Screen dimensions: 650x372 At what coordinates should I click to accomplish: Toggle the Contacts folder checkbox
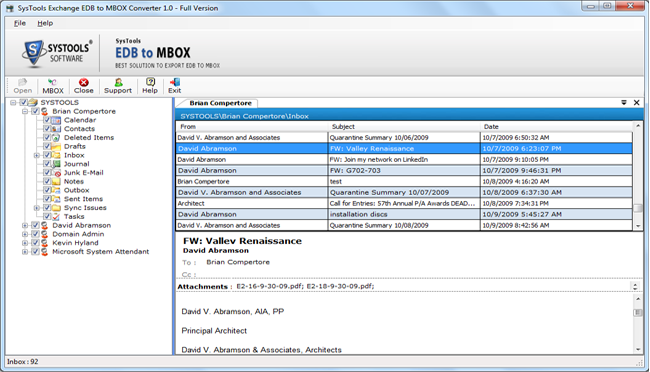[47, 129]
